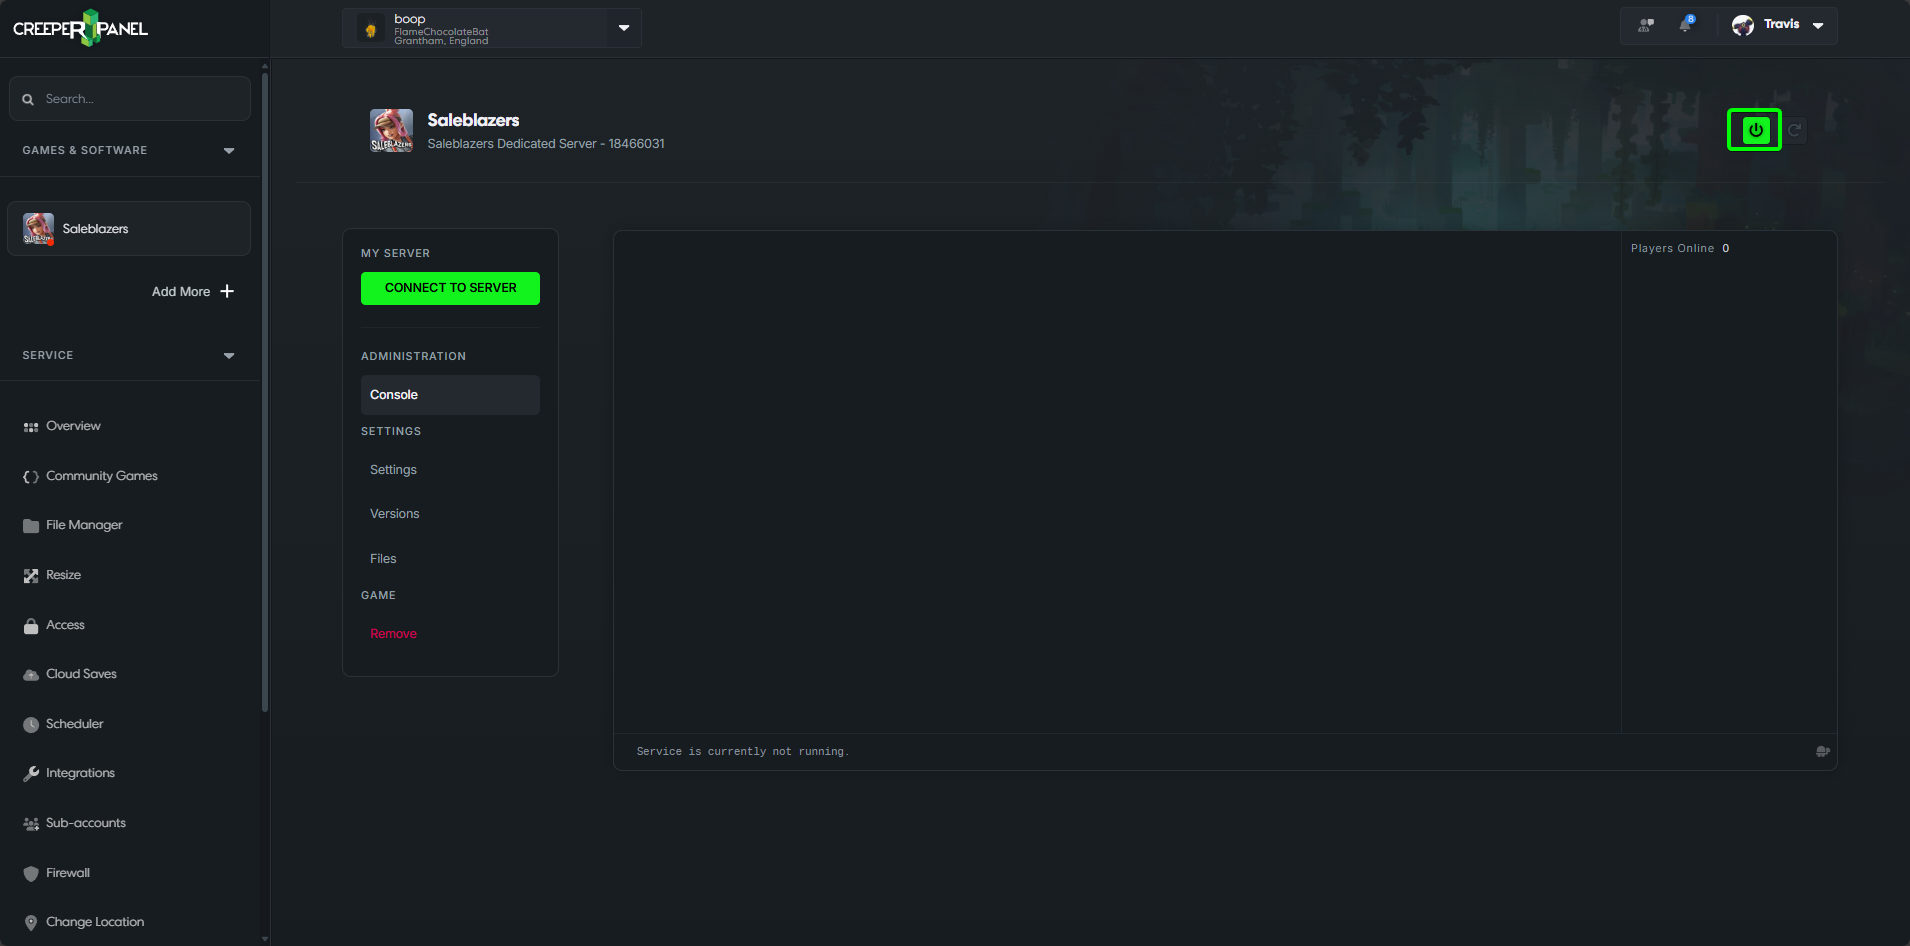Image resolution: width=1910 pixels, height=946 pixels.
Task: Open the notifications bell
Action: [x=1686, y=24]
